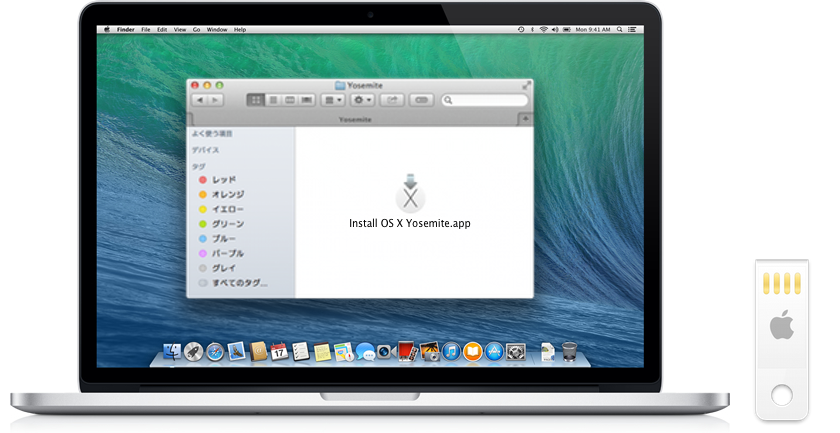This screenshot has height=433, width=840.
Task: Open iPhoto icon in Dock
Action: point(430,352)
